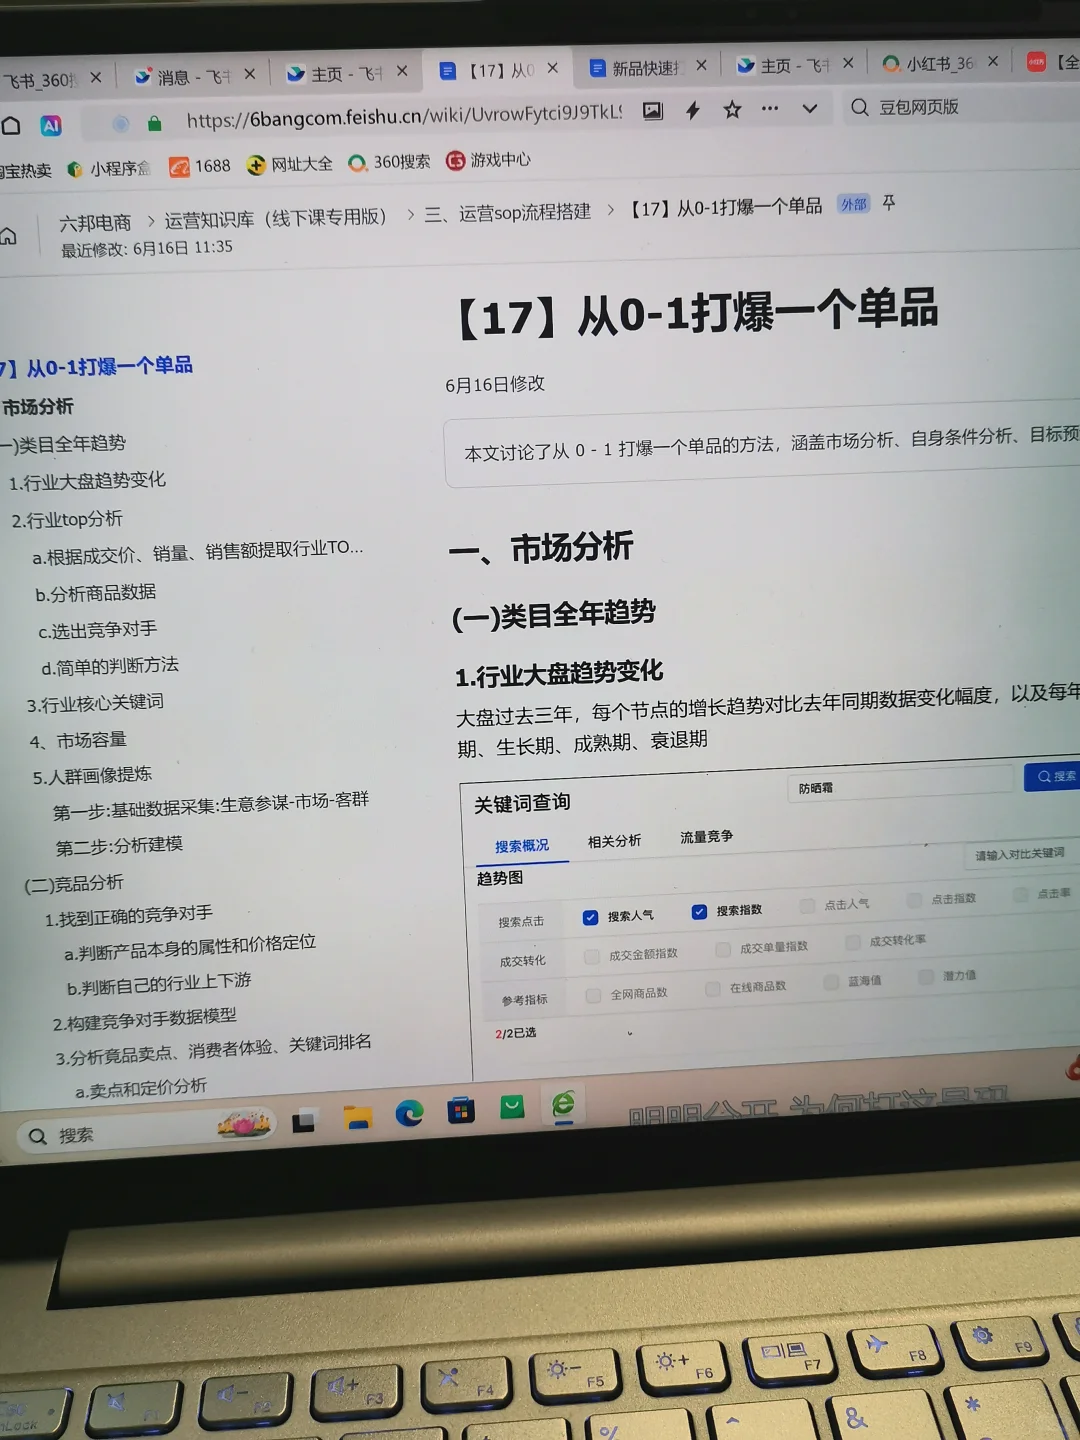Image resolution: width=1080 pixels, height=1440 pixels.
Task: Open the 360搜索 bookmark
Action: click(x=390, y=162)
